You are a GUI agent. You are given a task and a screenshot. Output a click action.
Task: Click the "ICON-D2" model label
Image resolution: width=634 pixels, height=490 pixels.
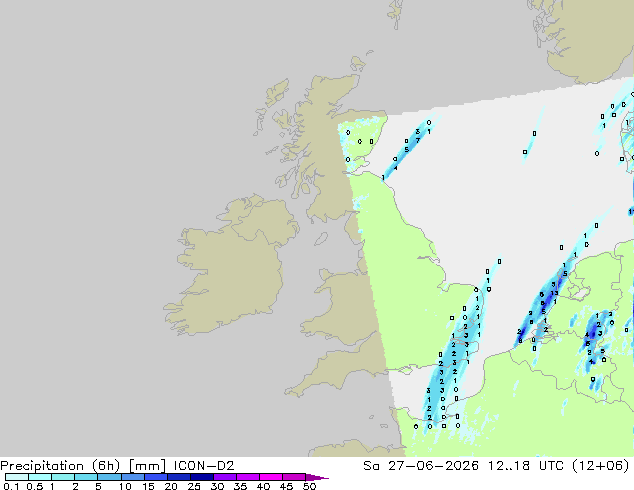pyautogui.click(x=204, y=466)
